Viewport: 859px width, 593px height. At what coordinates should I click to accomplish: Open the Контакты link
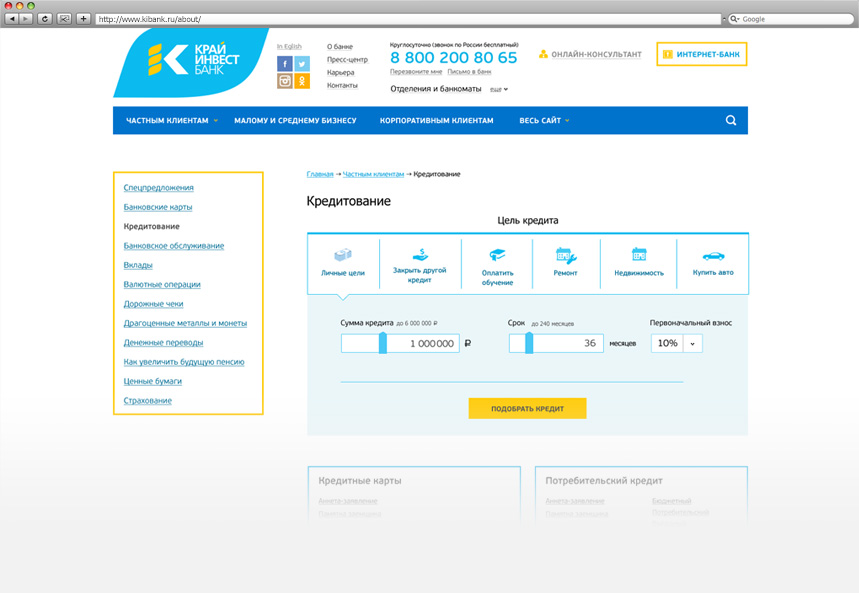(x=342, y=85)
